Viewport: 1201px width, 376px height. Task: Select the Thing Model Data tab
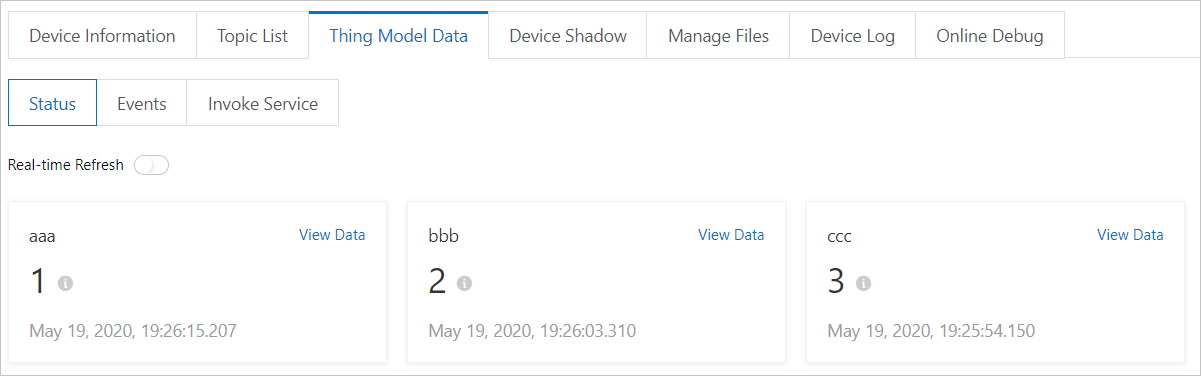(398, 36)
